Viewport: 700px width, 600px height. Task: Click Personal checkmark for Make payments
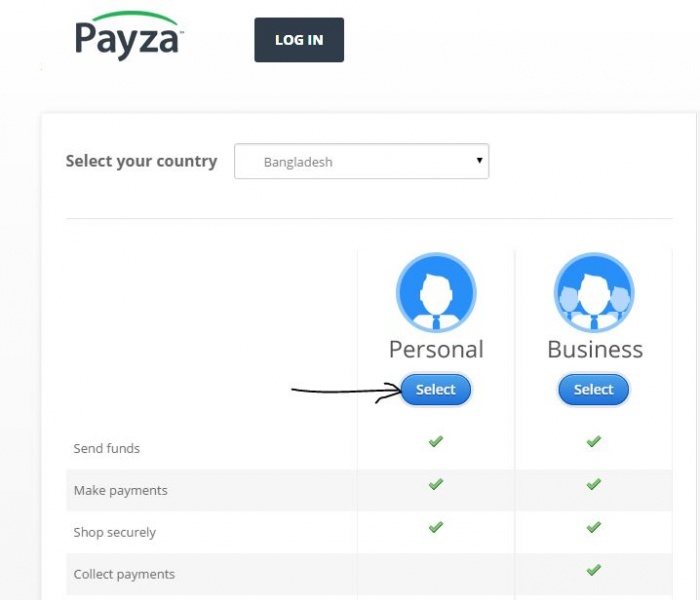pyautogui.click(x=436, y=484)
